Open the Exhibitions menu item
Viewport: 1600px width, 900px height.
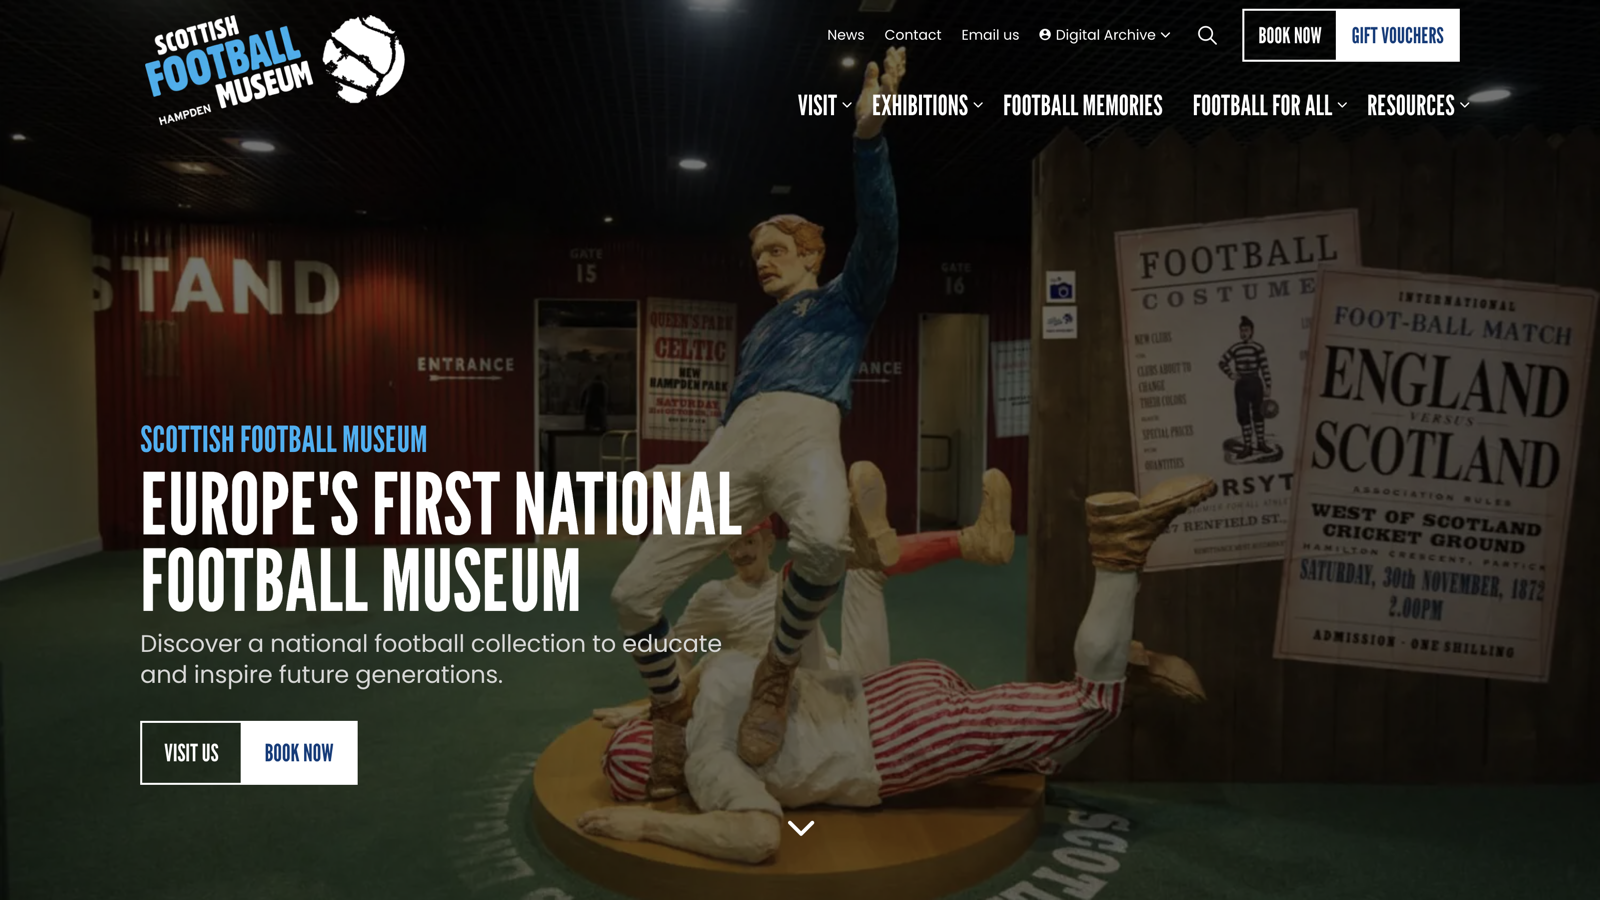point(919,105)
